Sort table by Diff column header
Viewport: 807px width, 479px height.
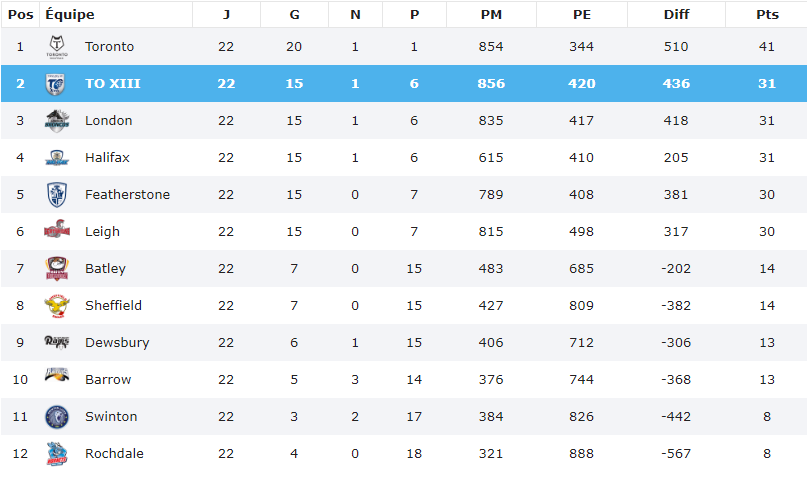(676, 15)
